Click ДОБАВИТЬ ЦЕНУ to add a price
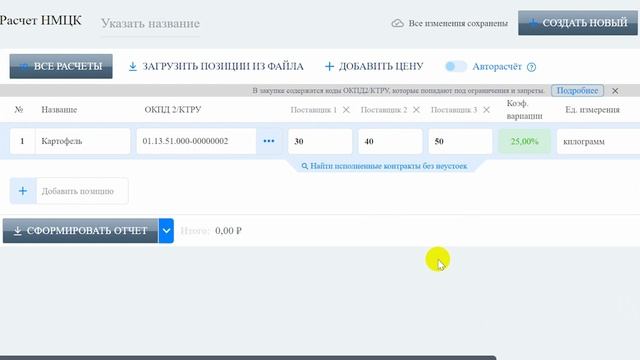 click(374, 67)
